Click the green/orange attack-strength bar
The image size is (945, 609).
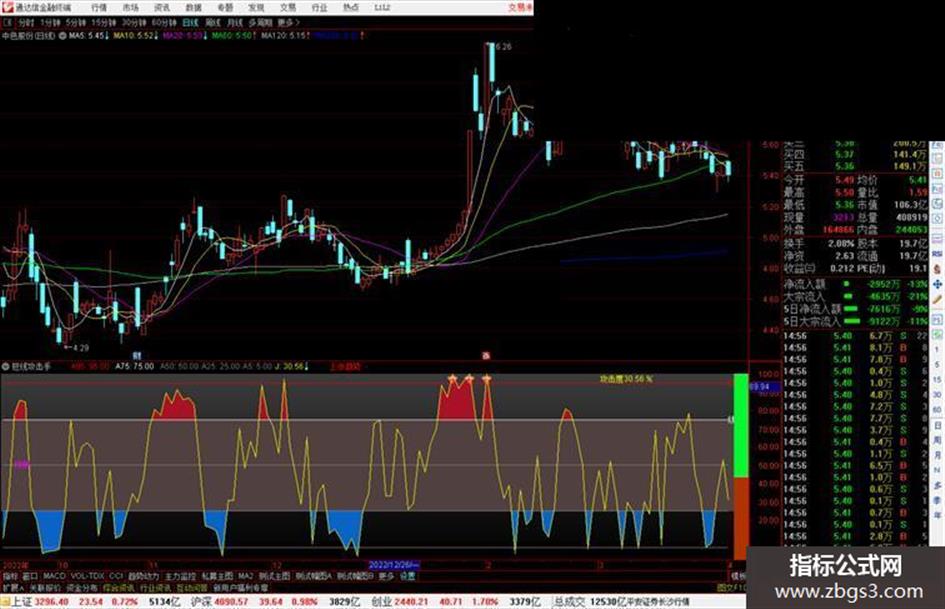[x=741, y=467]
